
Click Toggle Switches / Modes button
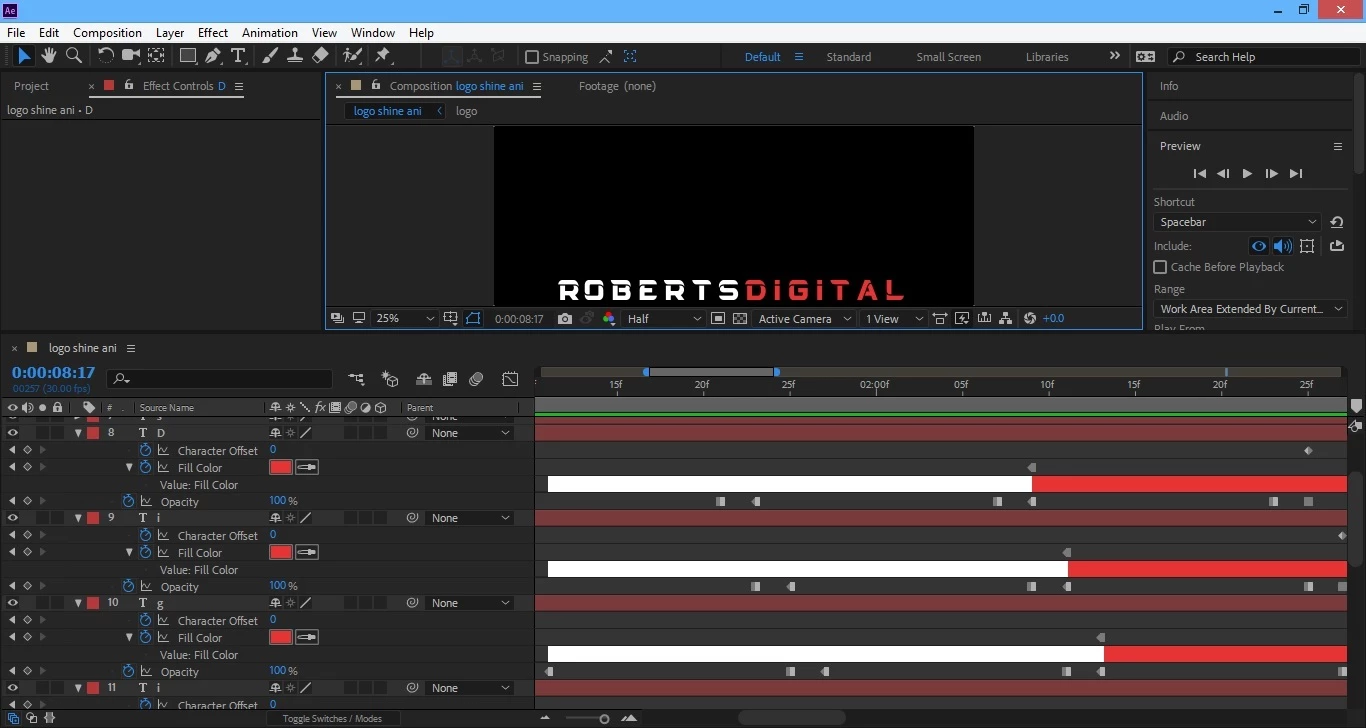pyautogui.click(x=332, y=718)
